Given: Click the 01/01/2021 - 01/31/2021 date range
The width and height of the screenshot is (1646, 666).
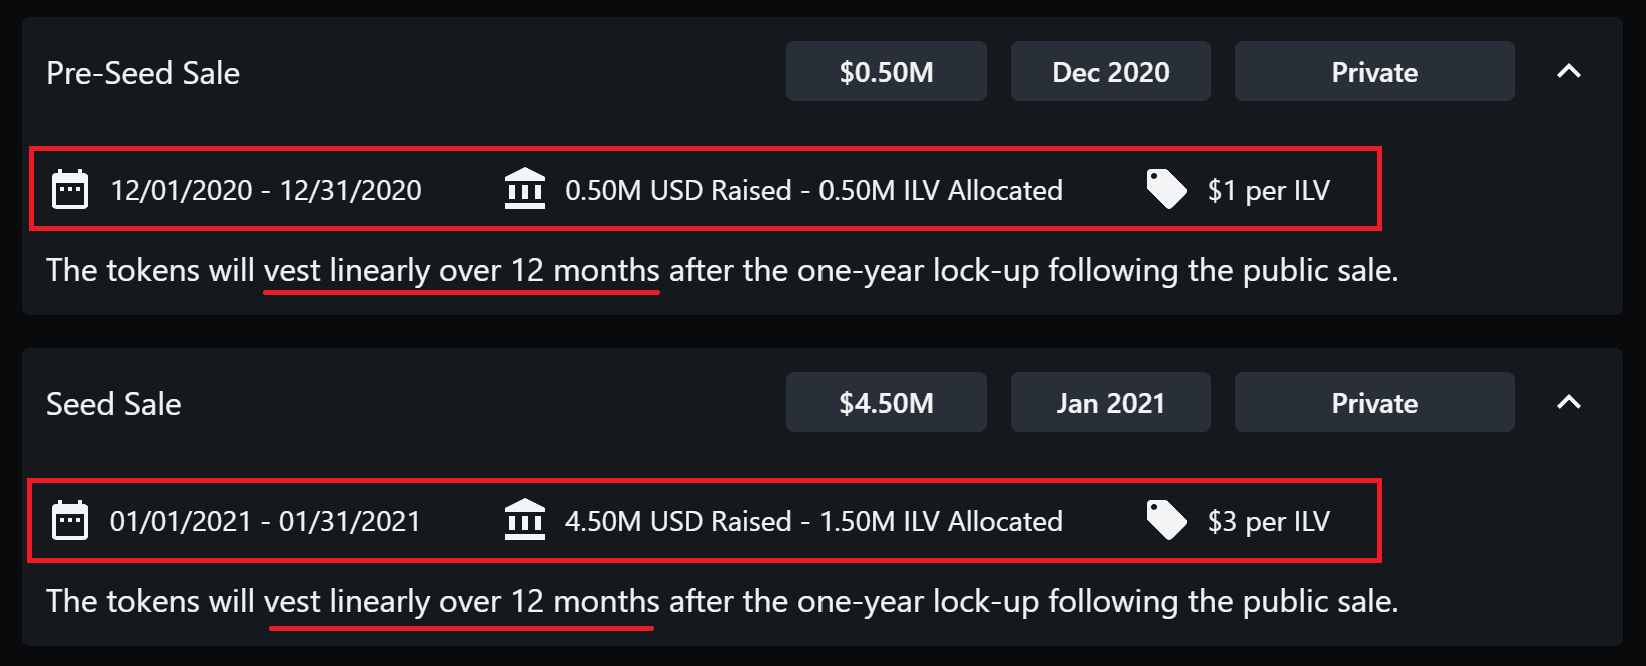Looking at the screenshot, I should click(265, 521).
